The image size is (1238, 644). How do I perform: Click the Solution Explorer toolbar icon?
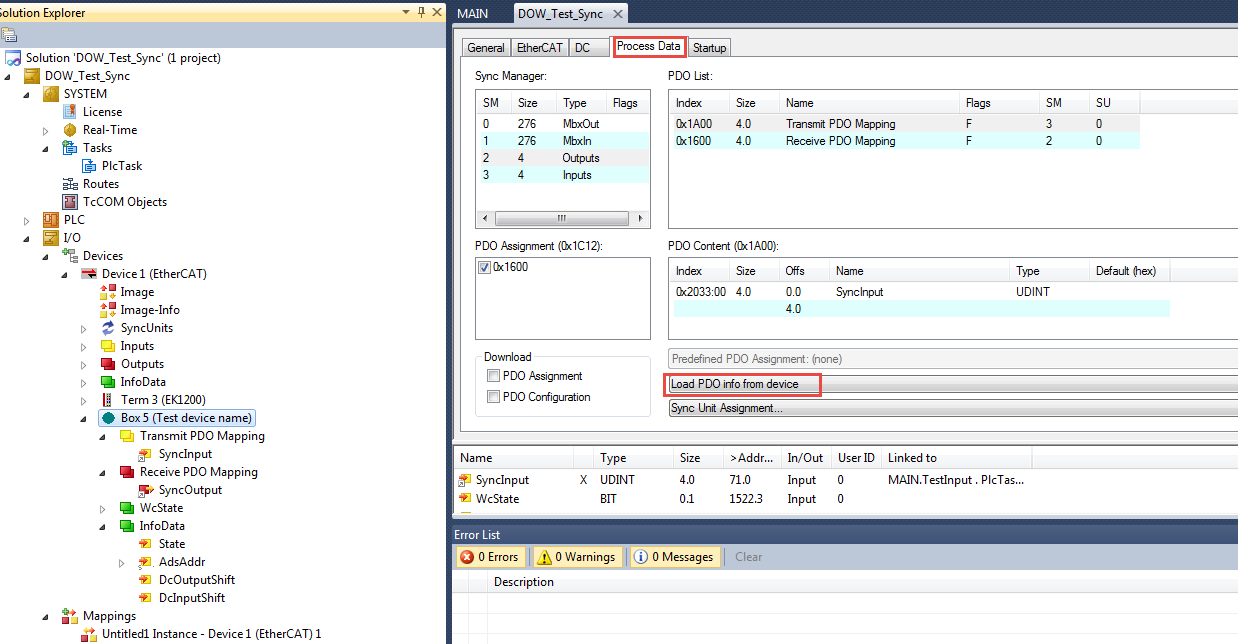click(9, 35)
